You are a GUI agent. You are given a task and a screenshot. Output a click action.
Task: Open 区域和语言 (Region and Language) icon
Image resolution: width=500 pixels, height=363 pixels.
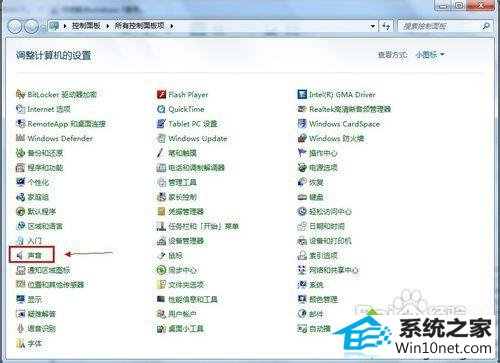(x=21, y=226)
